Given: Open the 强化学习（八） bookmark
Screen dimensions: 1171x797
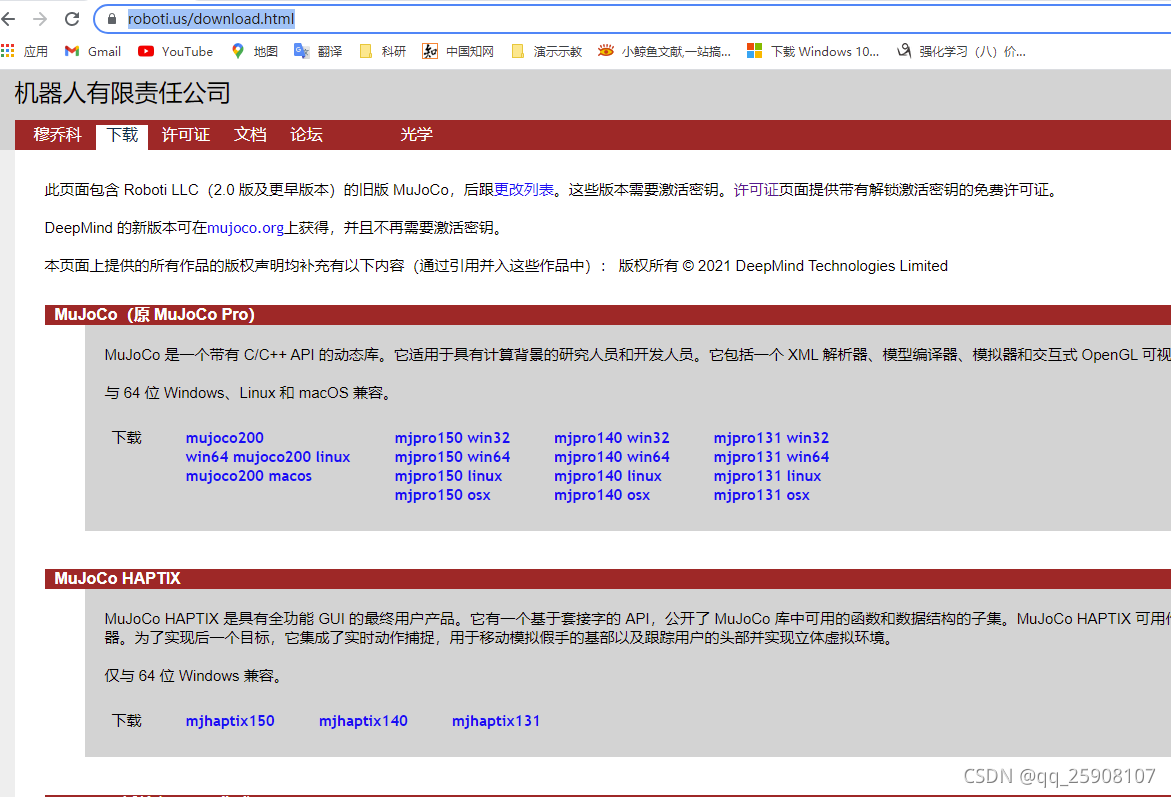Looking at the screenshot, I should point(965,51).
